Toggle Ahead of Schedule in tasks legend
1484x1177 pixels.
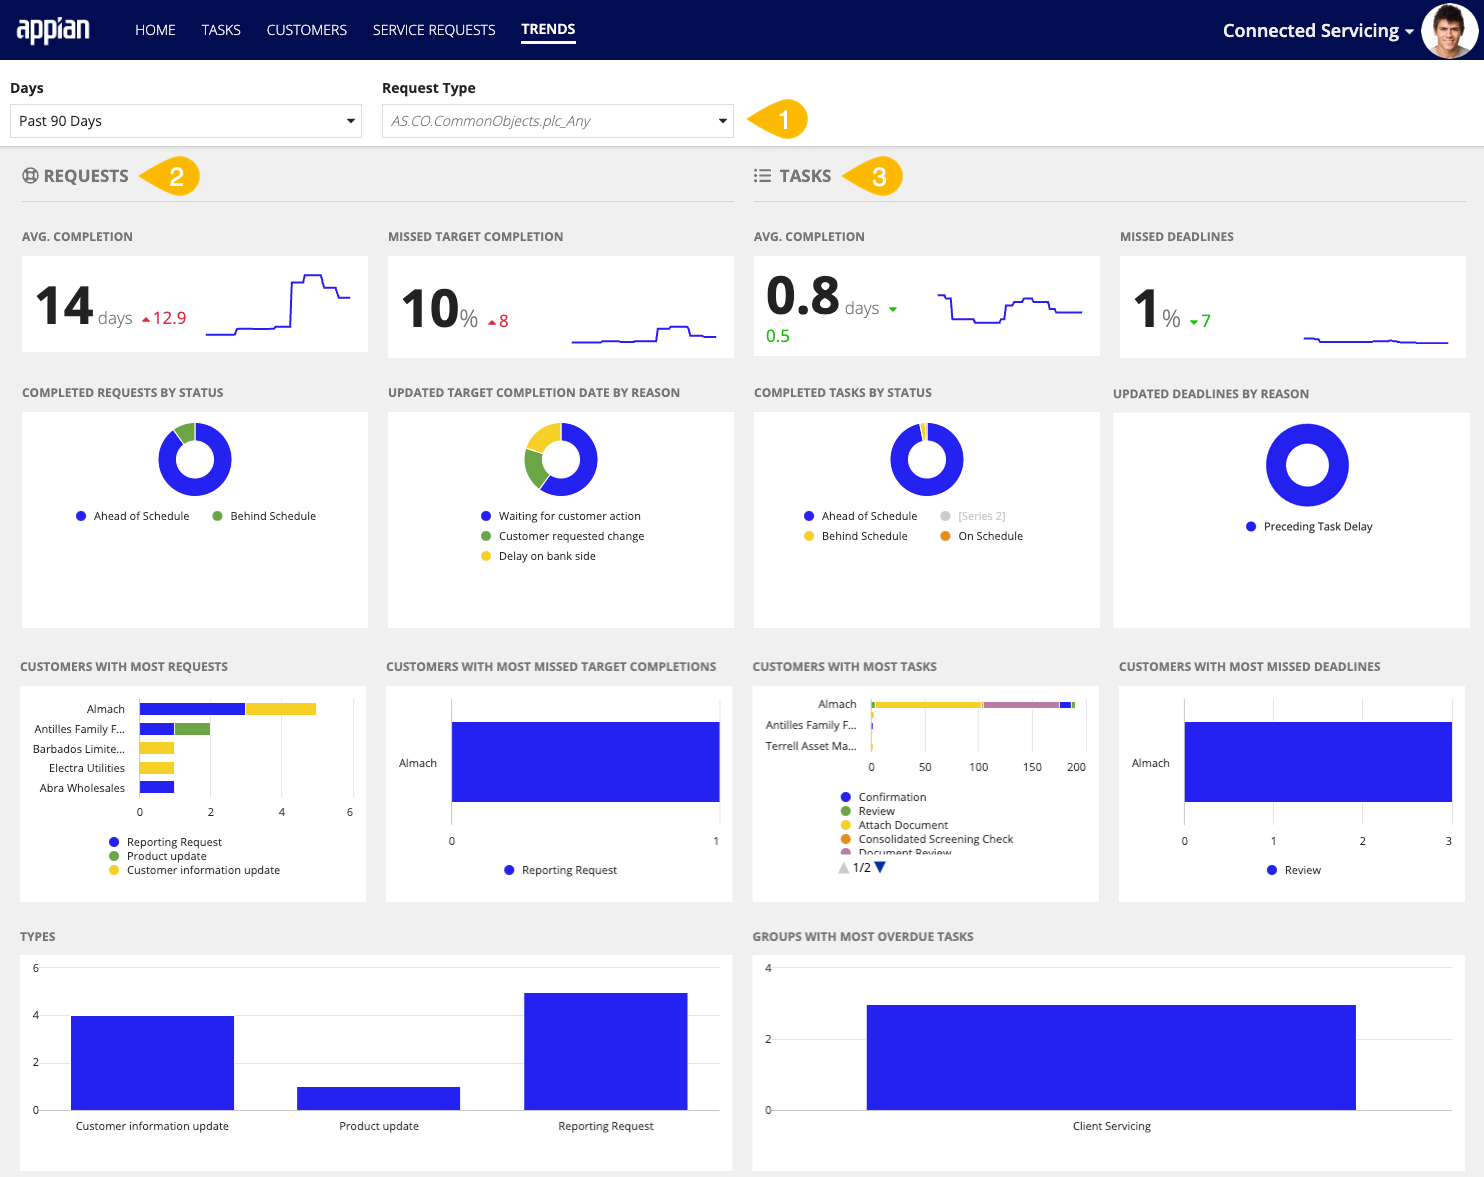click(860, 516)
